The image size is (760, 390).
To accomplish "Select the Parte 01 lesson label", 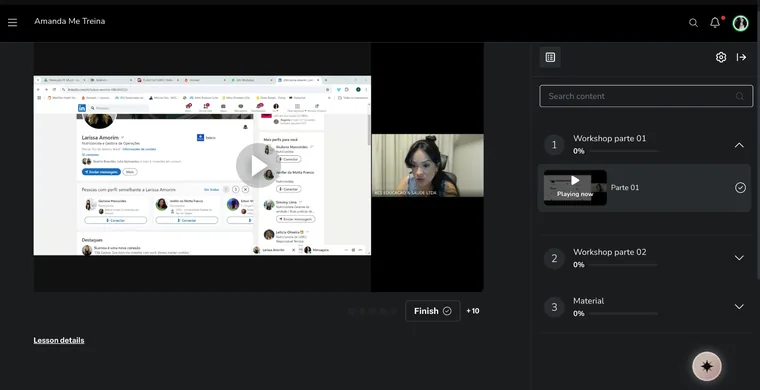I will click(x=625, y=187).
